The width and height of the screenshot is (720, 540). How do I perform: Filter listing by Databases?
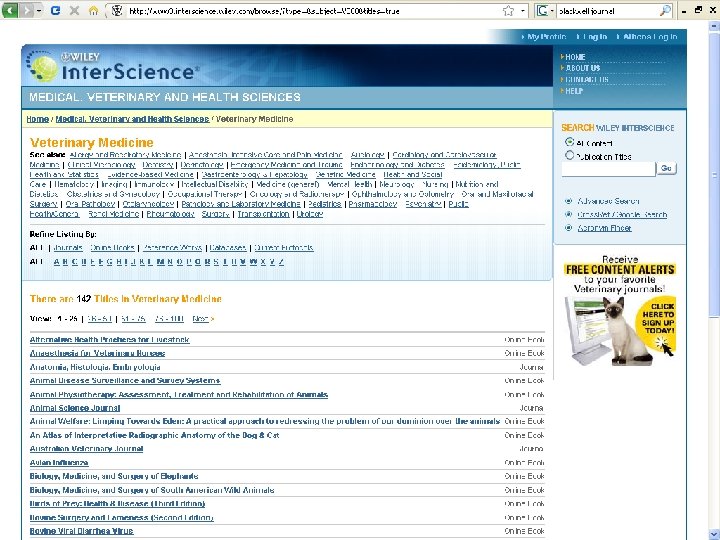tap(228, 248)
